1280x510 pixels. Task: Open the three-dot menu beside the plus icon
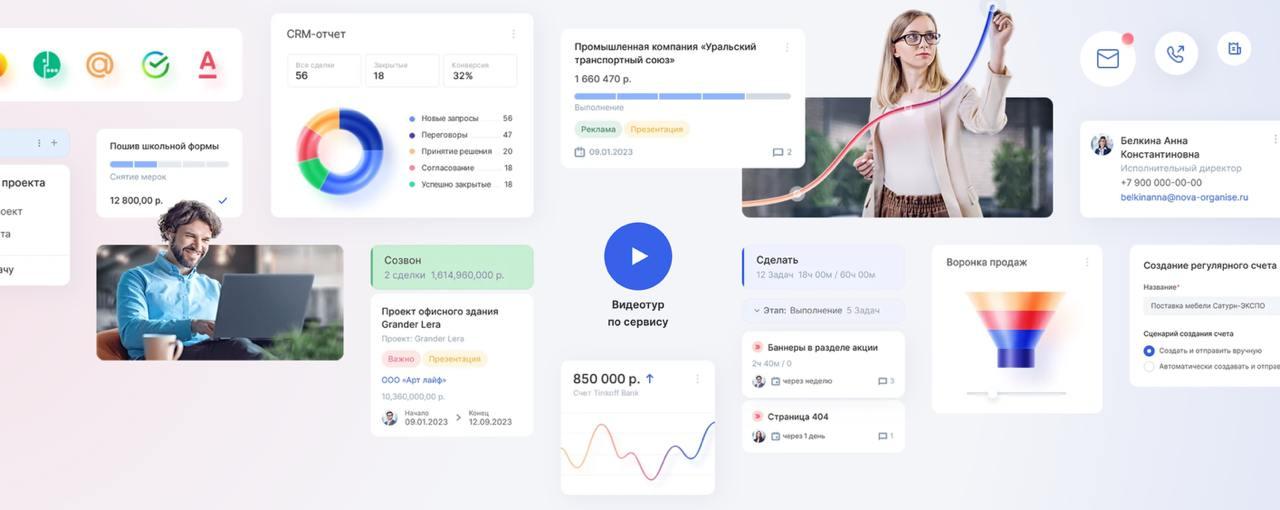[x=40, y=143]
